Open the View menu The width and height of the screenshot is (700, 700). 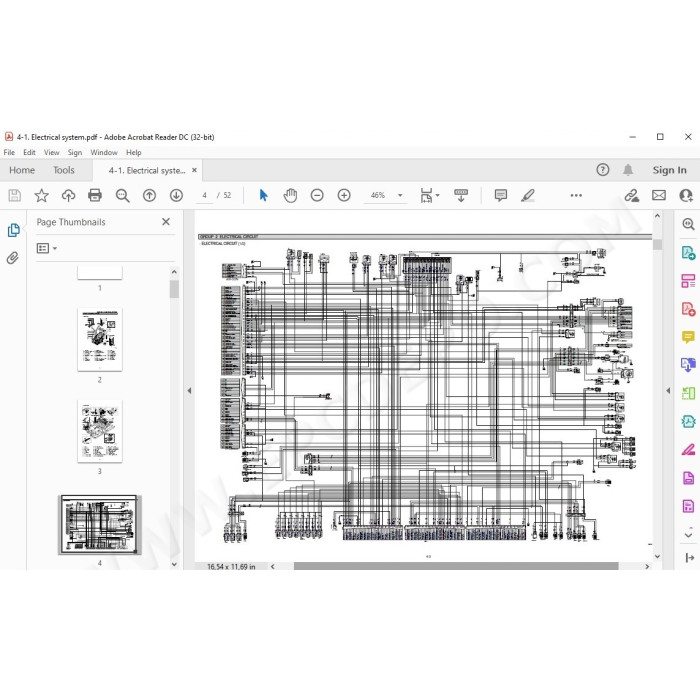coord(51,152)
